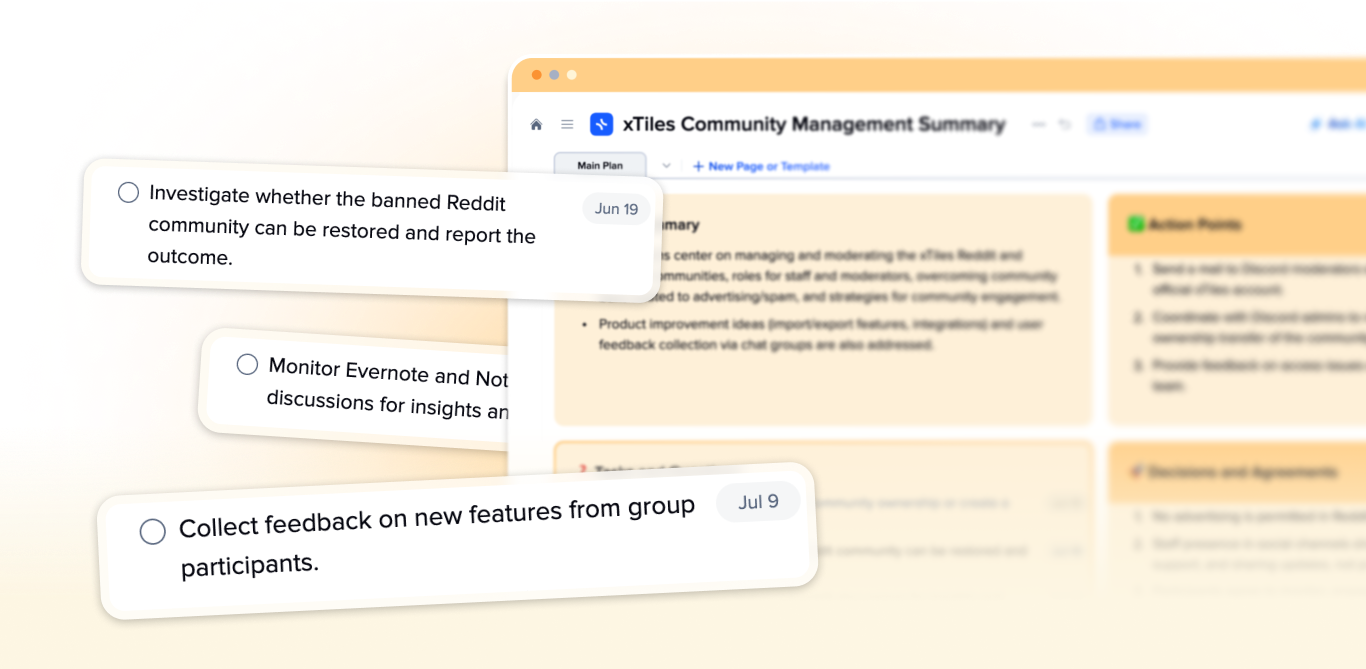Viewport: 1366px width, 669px height.
Task: Open the hamburger menu icon
Action: [567, 125]
